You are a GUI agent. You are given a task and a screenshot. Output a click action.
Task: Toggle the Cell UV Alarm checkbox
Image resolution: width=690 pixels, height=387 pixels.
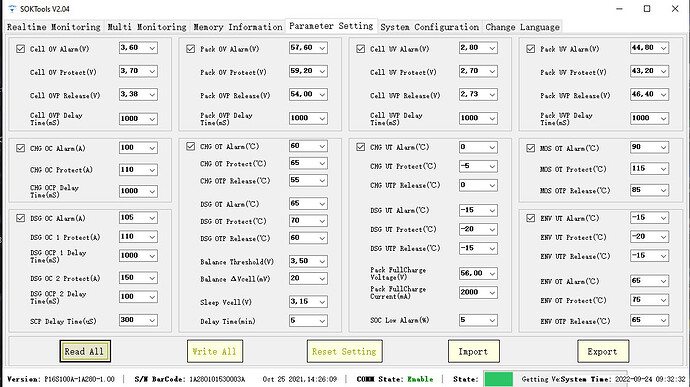pos(360,49)
